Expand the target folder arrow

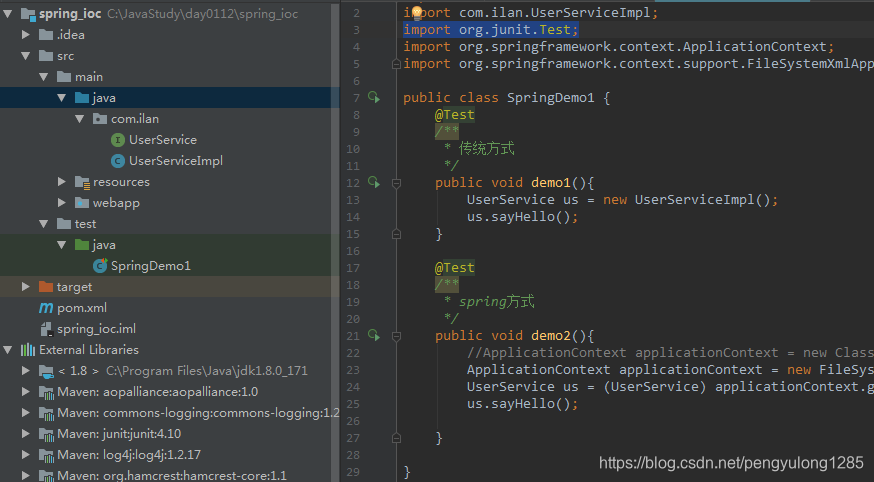26,286
